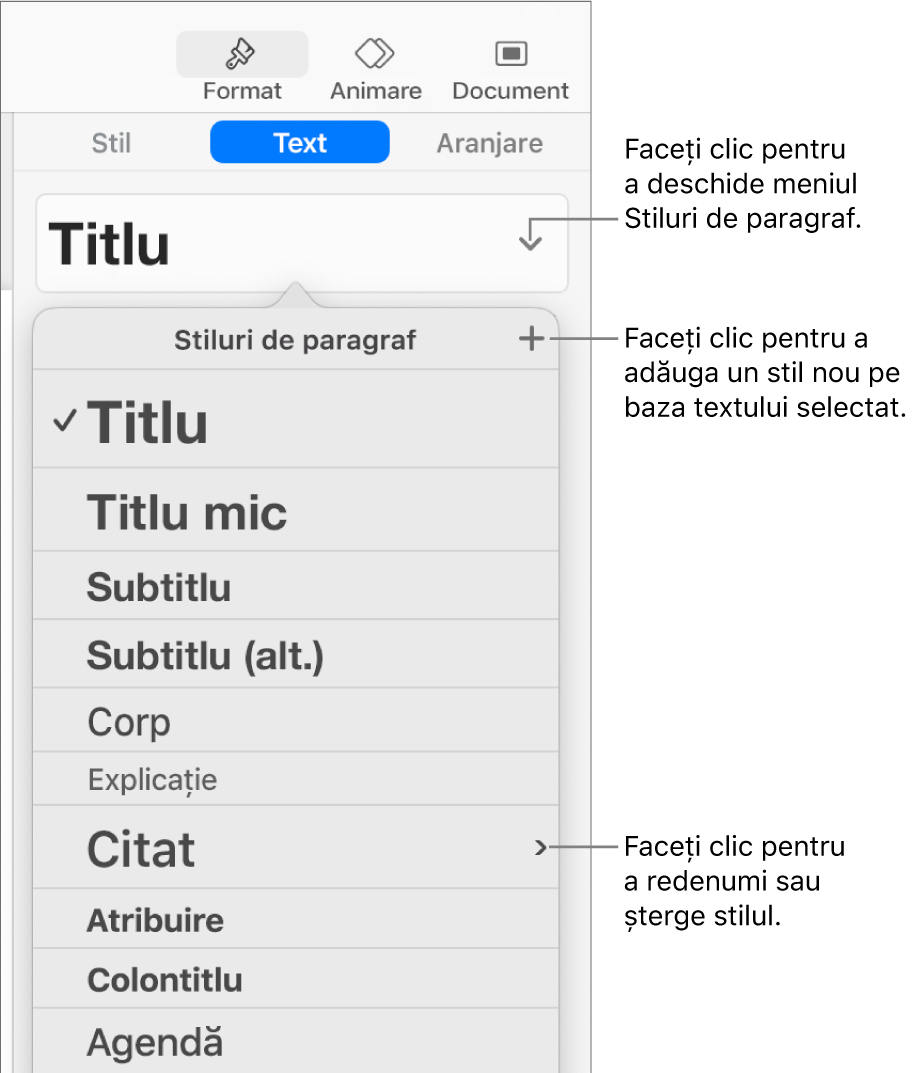Switch to the Text tab
The image size is (921, 1073).
(299, 143)
